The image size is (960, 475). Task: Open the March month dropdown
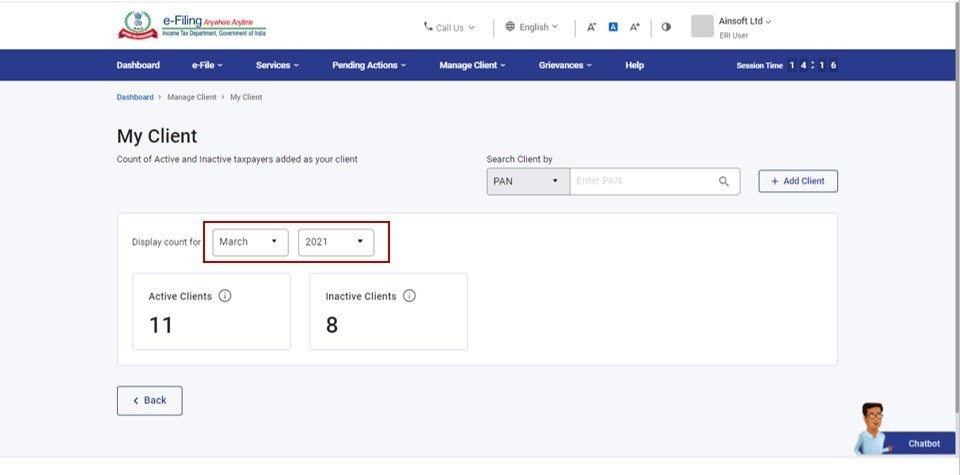tap(250, 242)
